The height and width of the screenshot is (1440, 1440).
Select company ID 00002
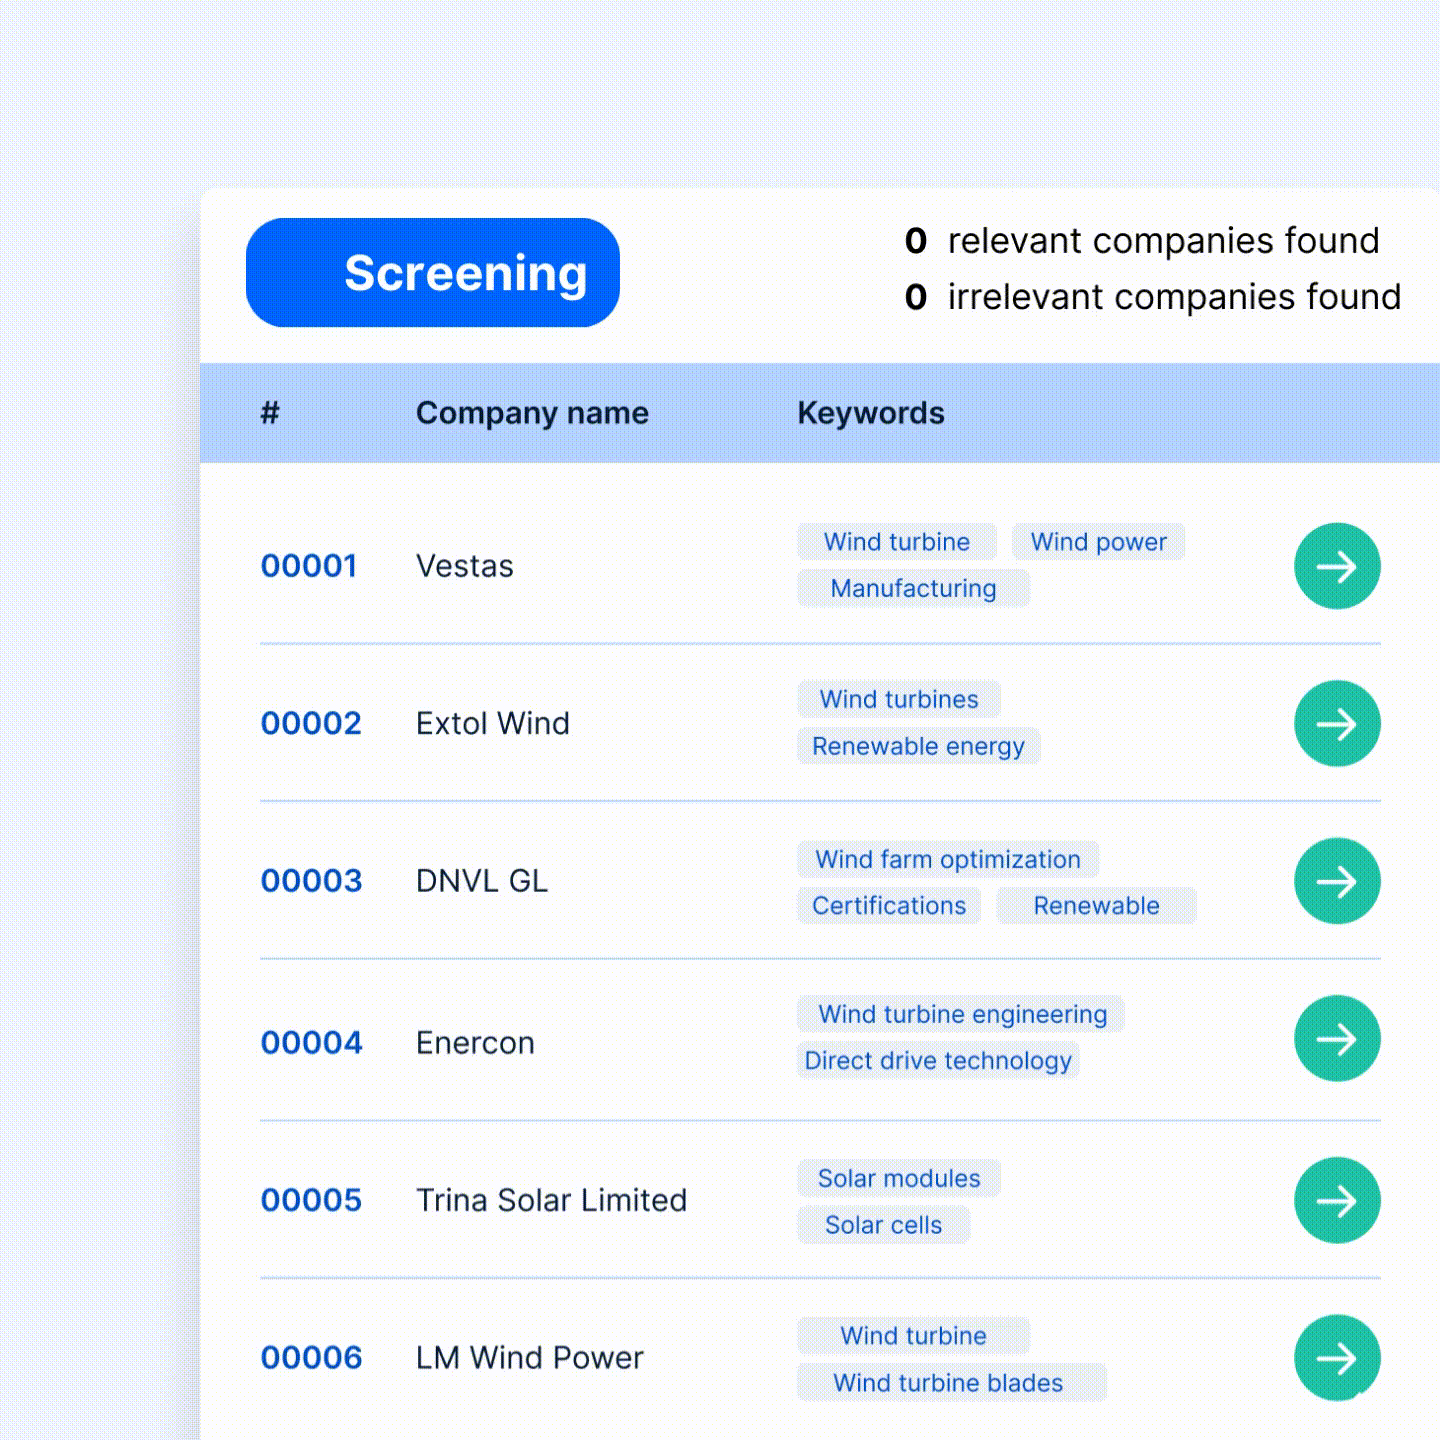[x=311, y=723]
